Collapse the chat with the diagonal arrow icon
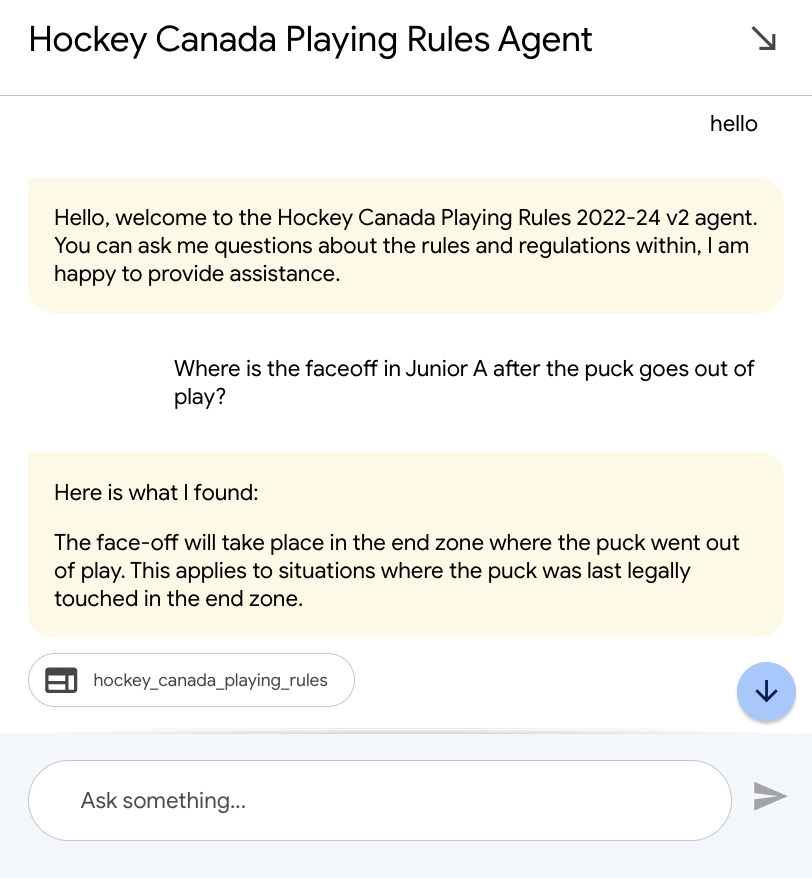Image resolution: width=812 pixels, height=878 pixels. pyautogui.click(x=763, y=39)
